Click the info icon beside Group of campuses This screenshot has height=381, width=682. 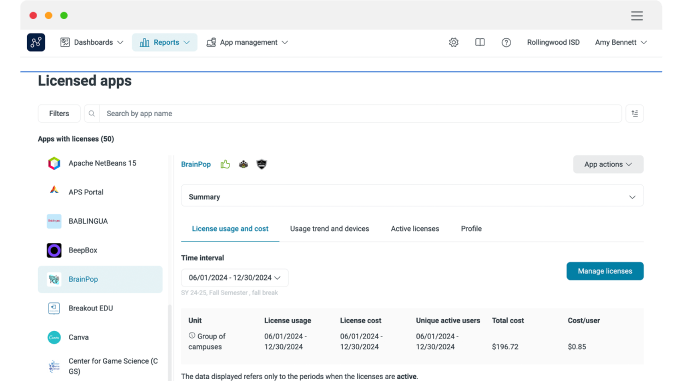pos(192,336)
